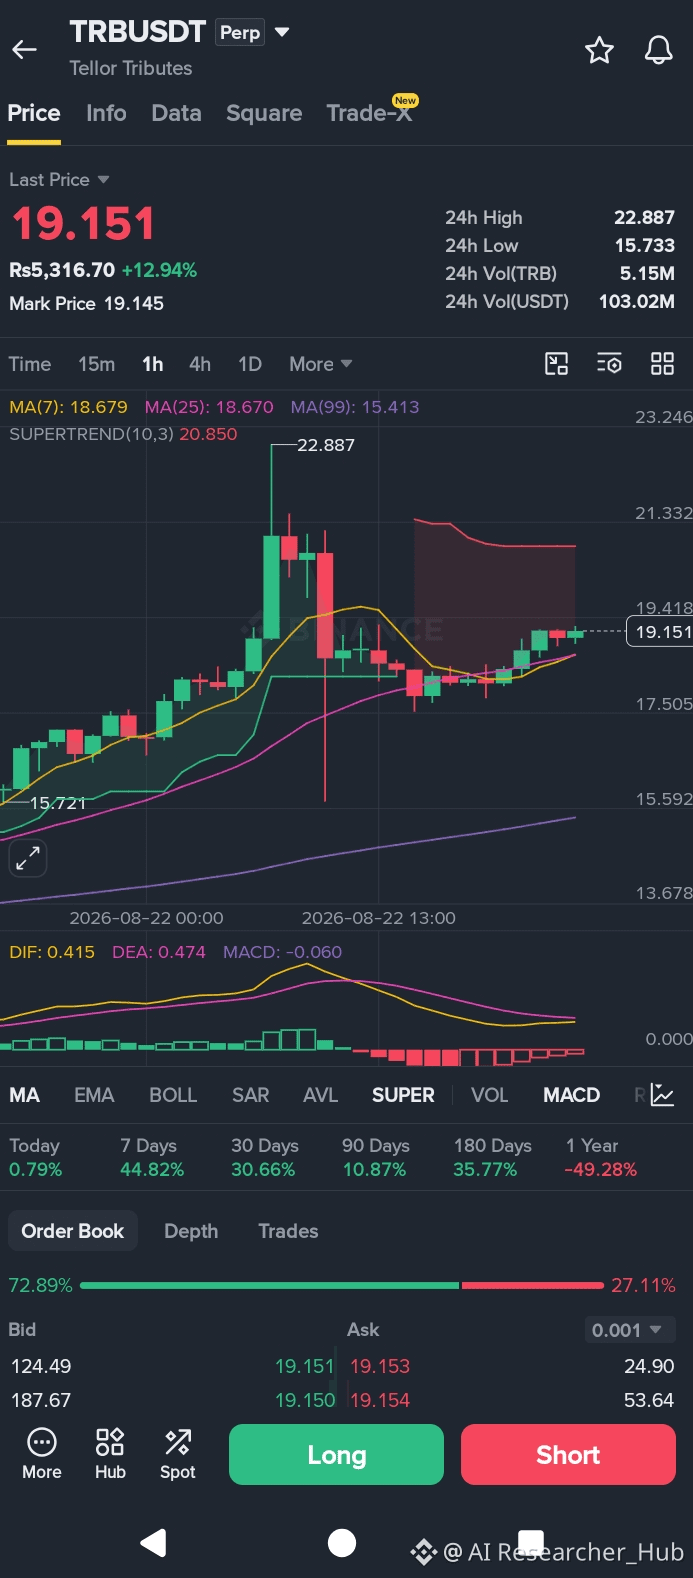This screenshot has width=693, height=1578.
Task: Open the More menu icon at bottom
Action: 42,1454
